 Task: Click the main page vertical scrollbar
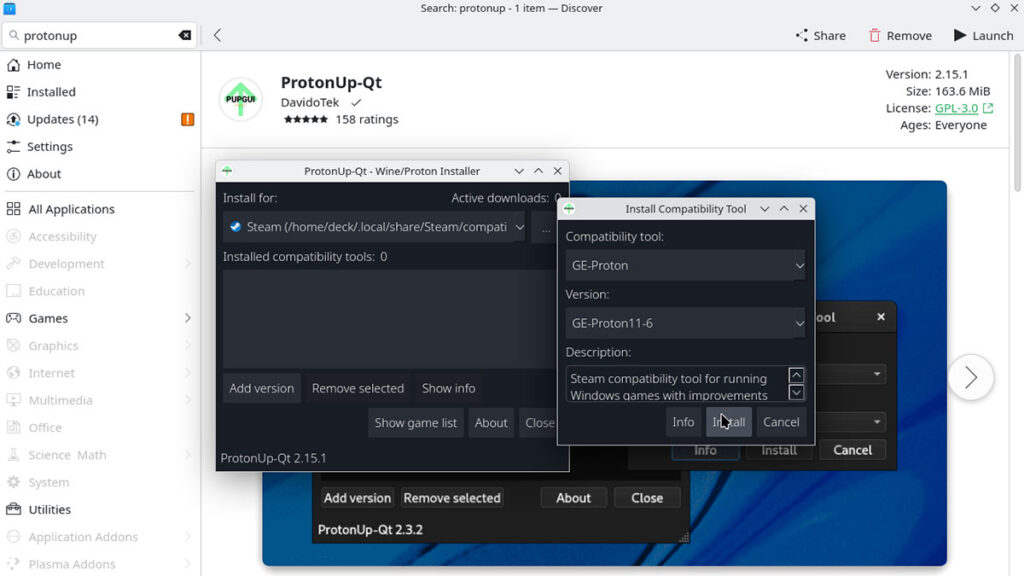[1017, 123]
